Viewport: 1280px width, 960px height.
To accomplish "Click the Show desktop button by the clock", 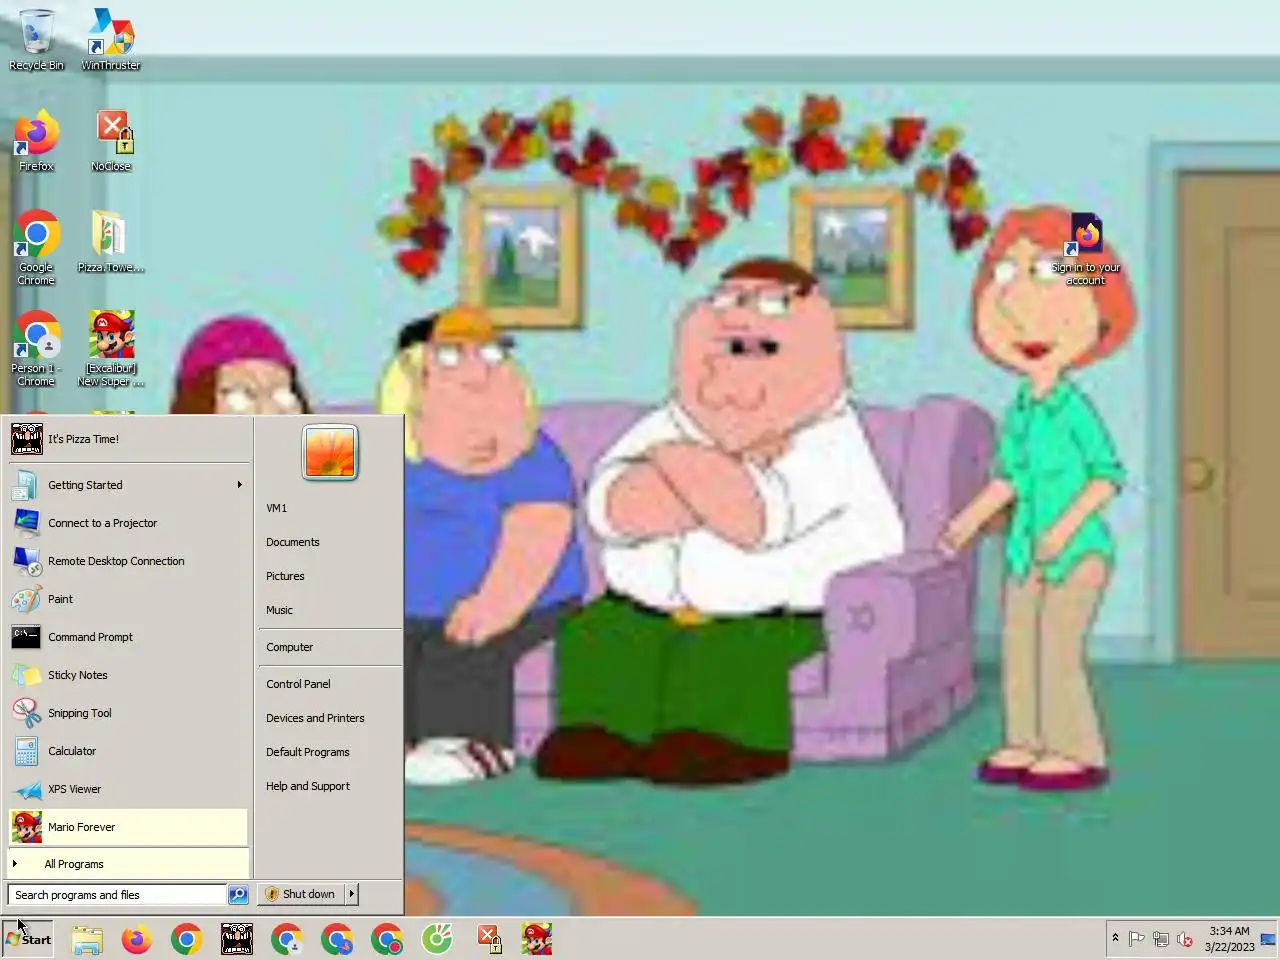I will pos(1268,939).
